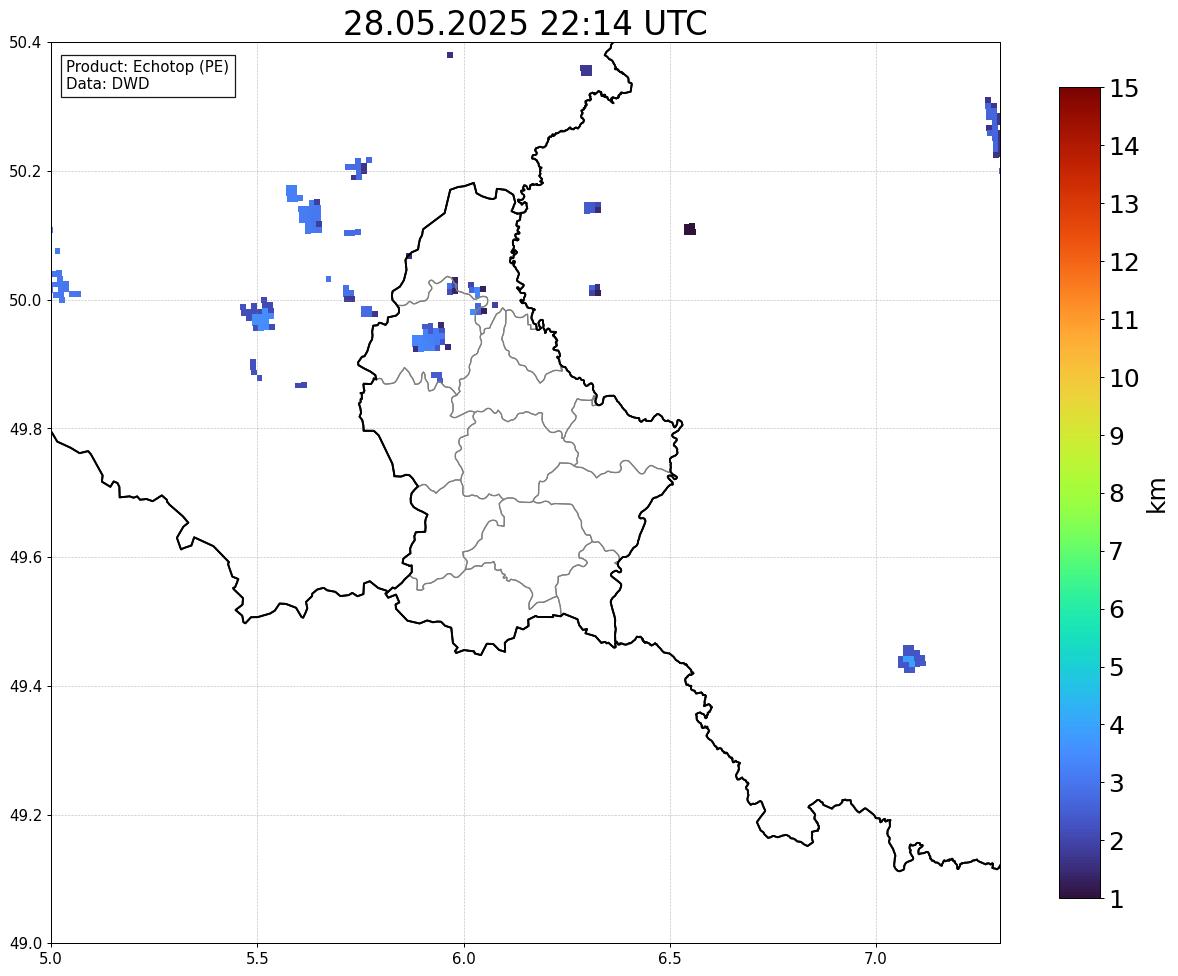Click the 'Product: Echotop (PE)' legend line
Screen dimensions: 1178x976
147,67
